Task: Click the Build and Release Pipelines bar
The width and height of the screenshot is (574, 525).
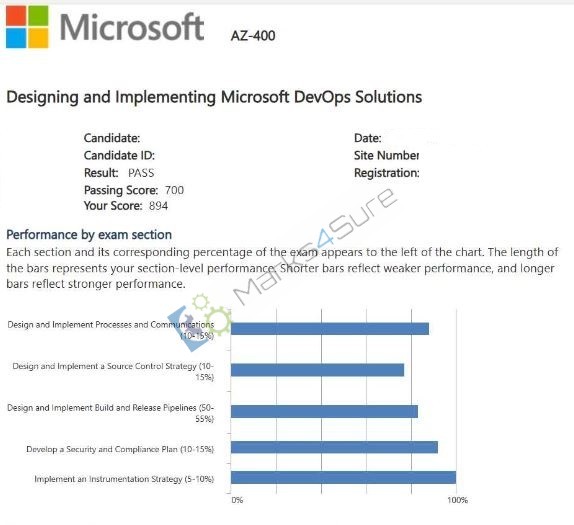Action: 324,411
